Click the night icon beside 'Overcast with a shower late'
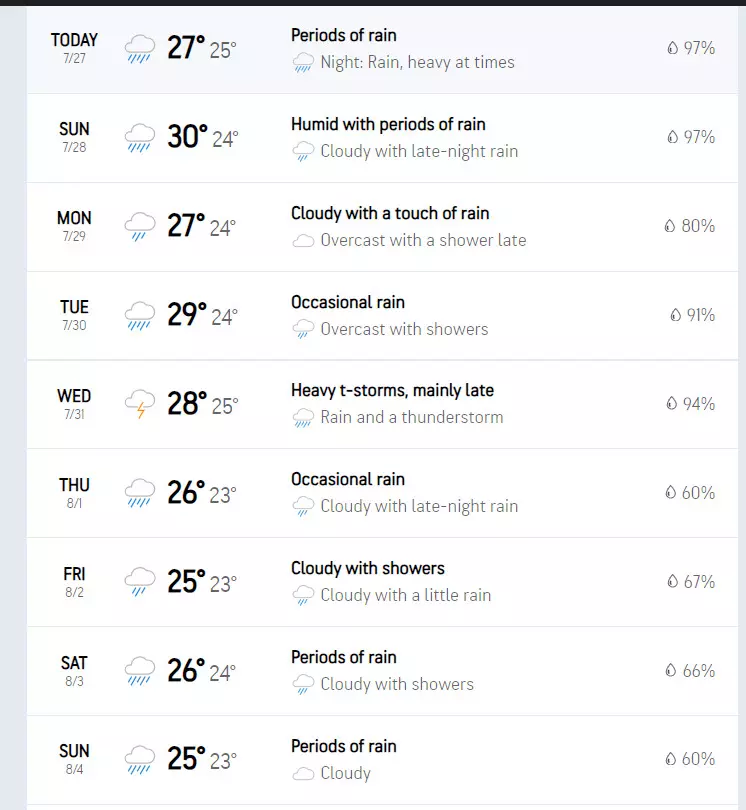 point(302,241)
